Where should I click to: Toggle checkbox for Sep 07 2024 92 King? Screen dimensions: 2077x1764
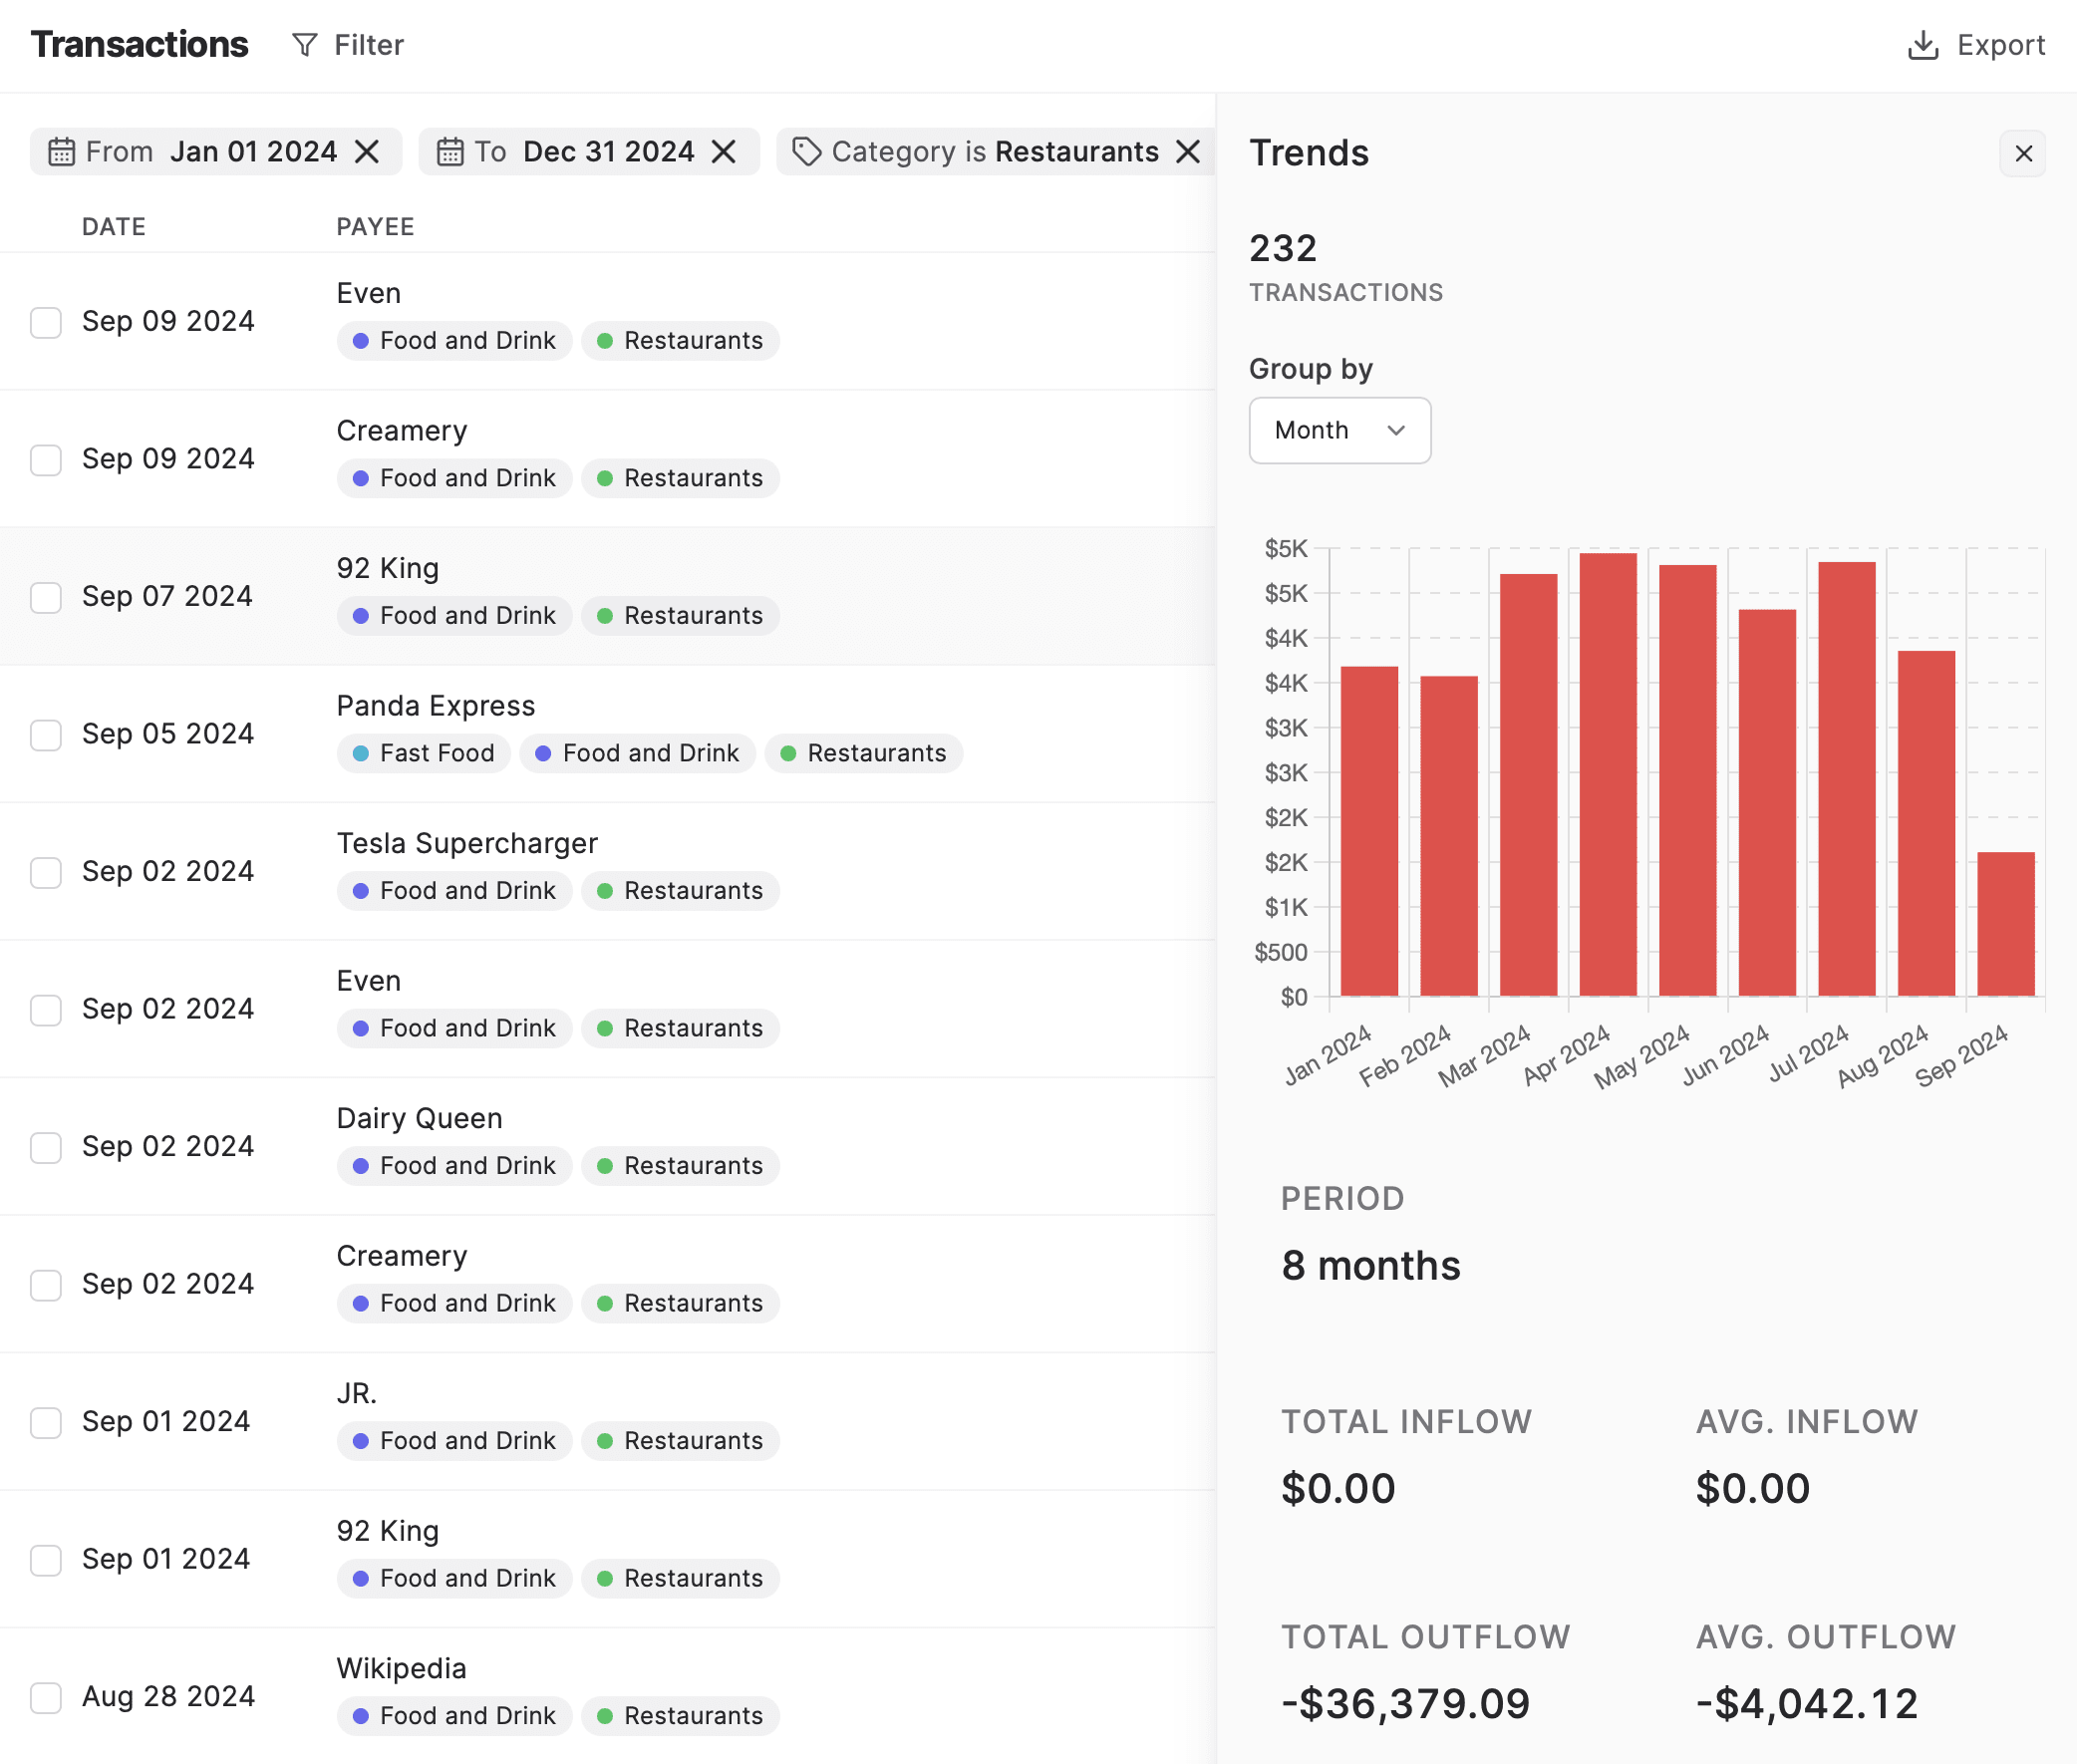(49, 595)
